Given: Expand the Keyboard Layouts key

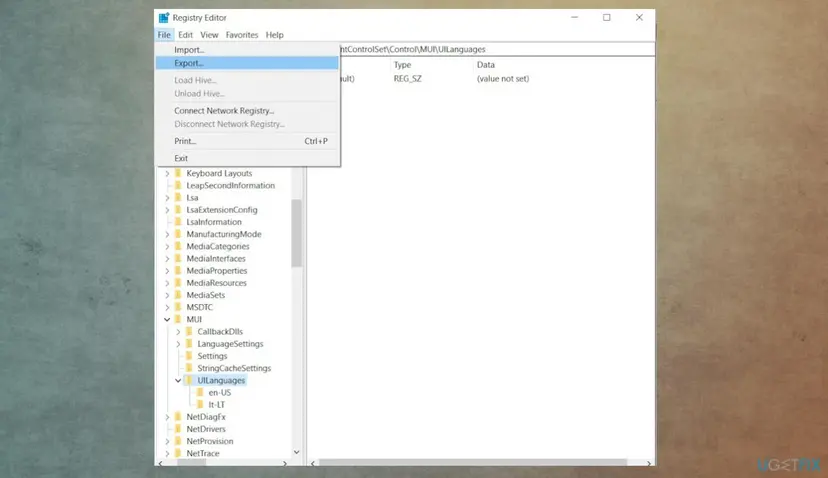Looking at the screenshot, I should (x=167, y=173).
